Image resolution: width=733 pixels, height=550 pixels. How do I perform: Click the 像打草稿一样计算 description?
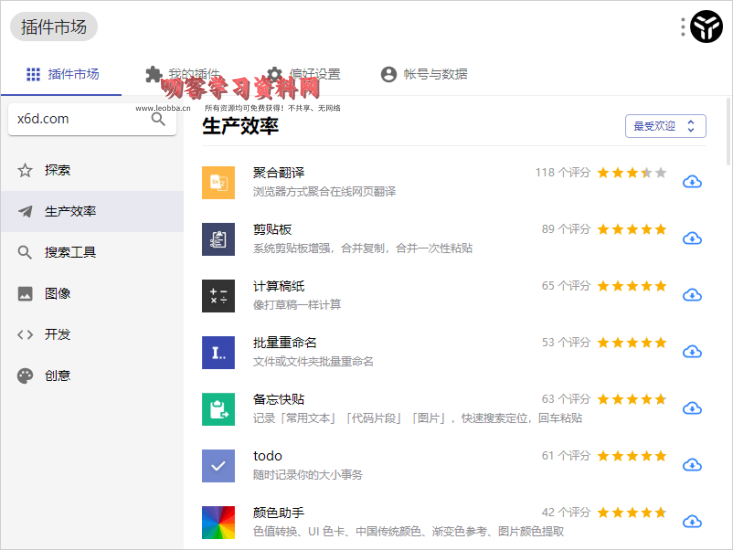tap(297, 305)
